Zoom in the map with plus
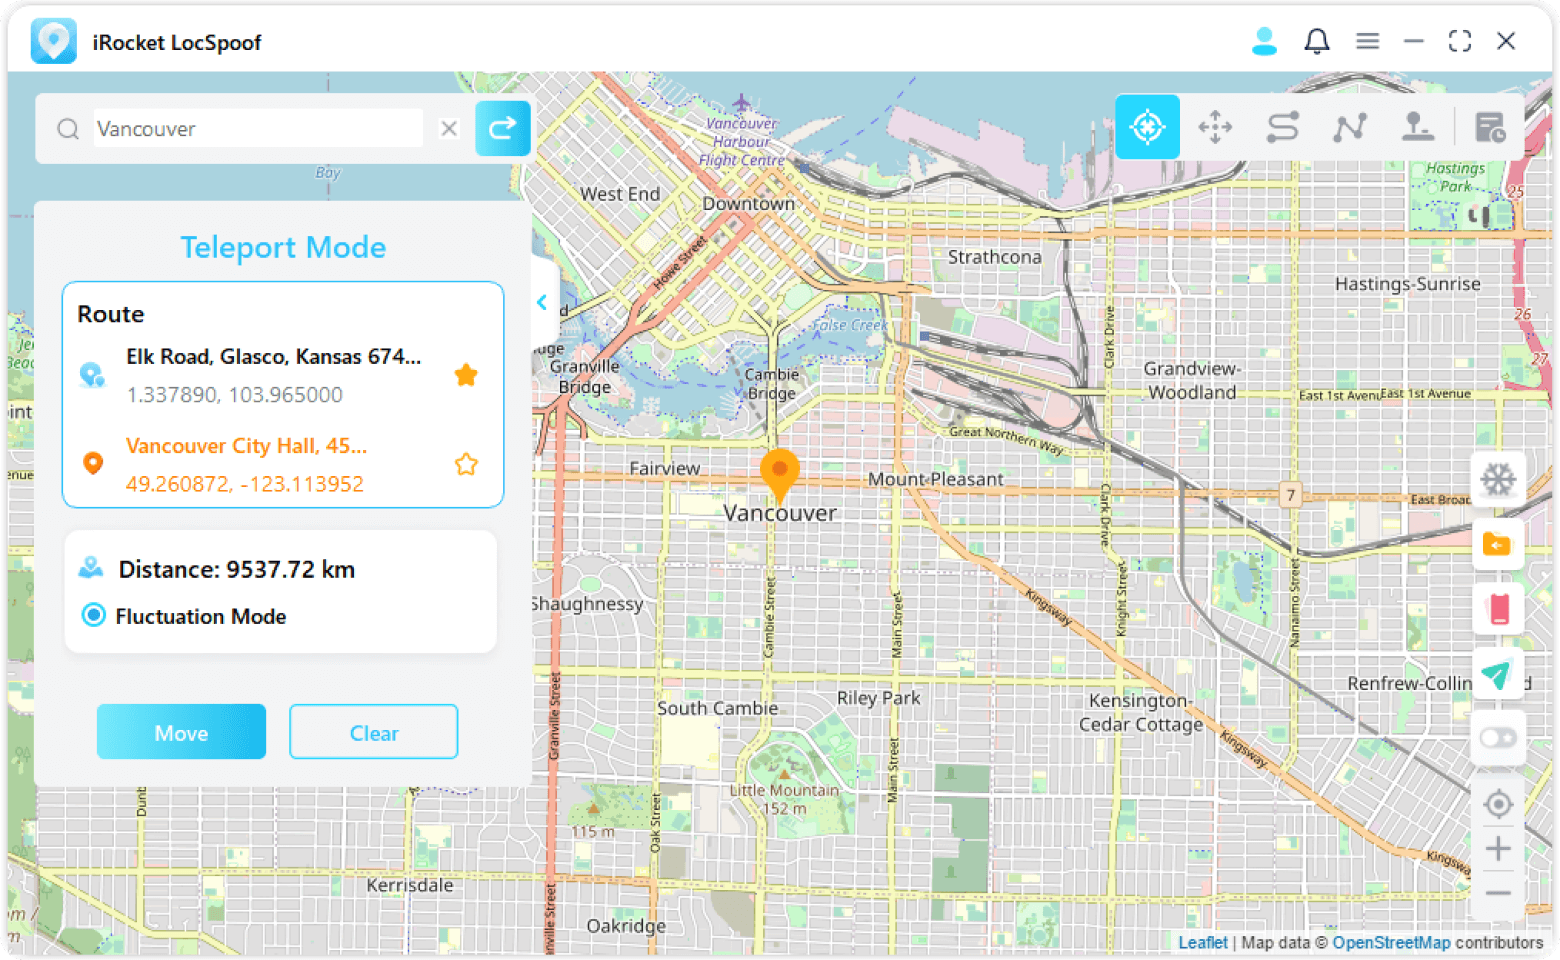The height and width of the screenshot is (960, 1560). tap(1498, 849)
